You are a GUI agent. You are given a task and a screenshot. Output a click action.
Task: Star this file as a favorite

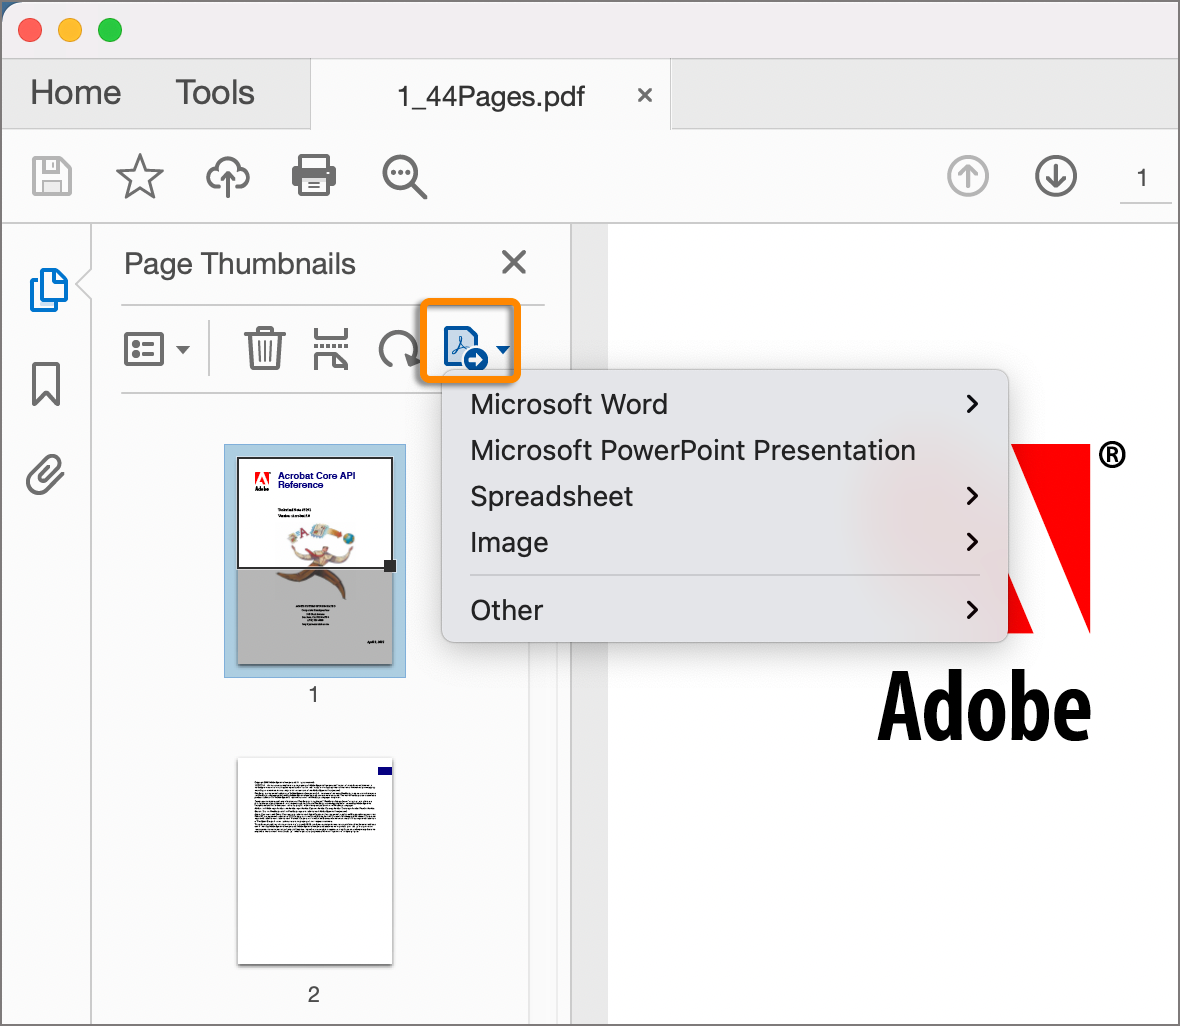point(139,176)
